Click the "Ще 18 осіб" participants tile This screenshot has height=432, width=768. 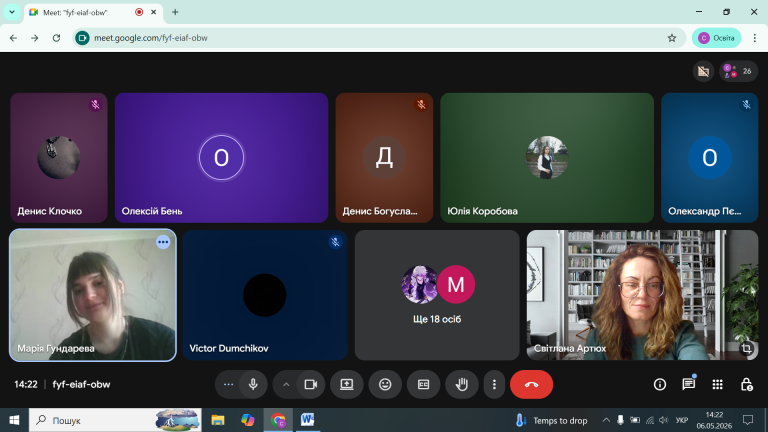click(x=437, y=295)
